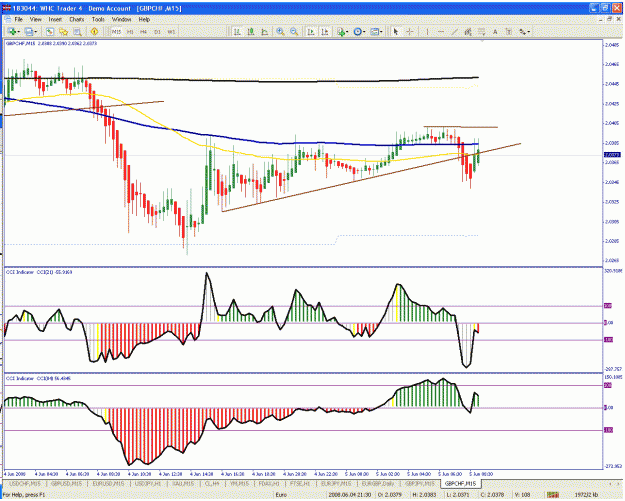This screenshot has height=501, width=625.
Task: Open the Insert menu
Action: pyautogui.click(x=55, y=19)
